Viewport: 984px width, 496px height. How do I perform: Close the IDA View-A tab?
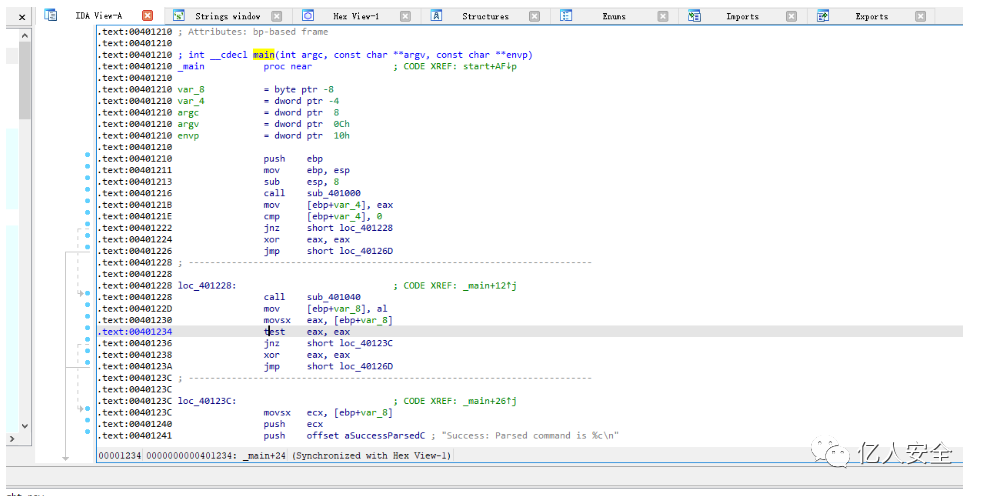147,16
